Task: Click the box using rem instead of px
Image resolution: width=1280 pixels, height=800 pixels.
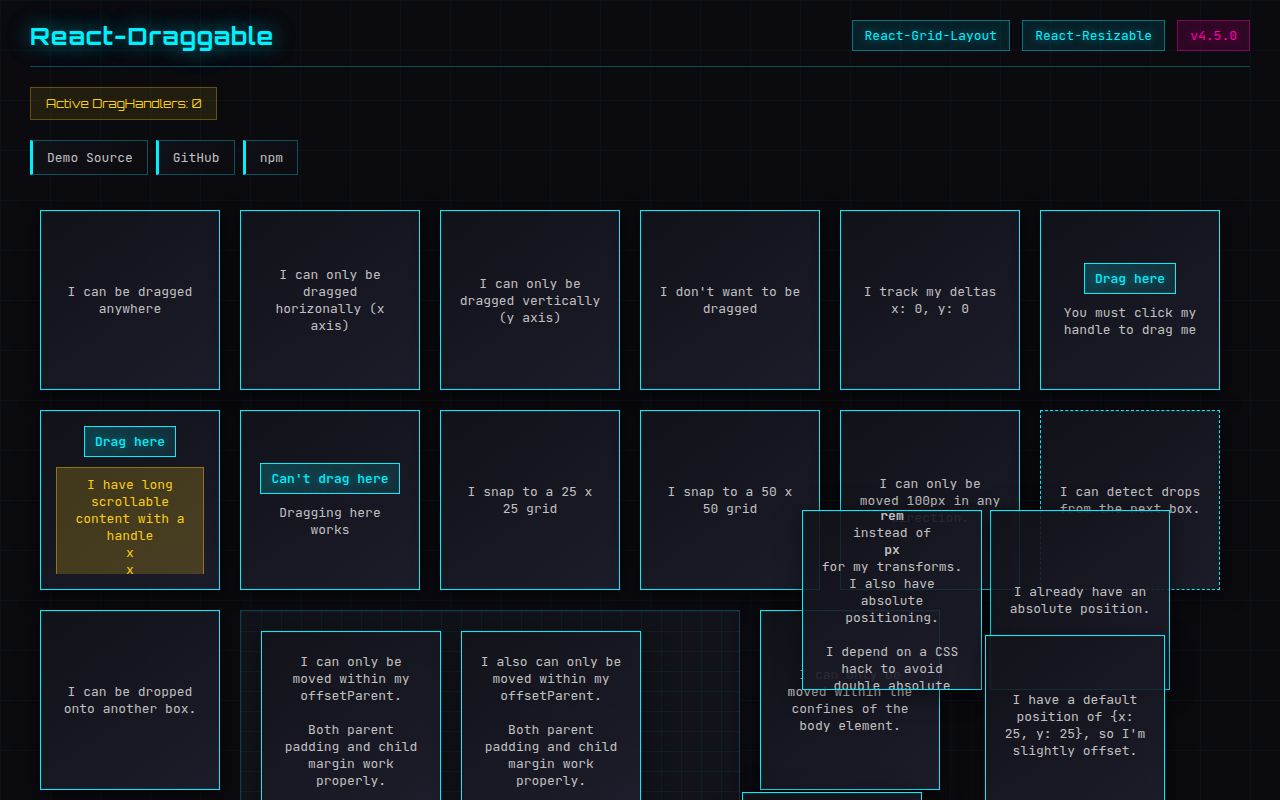Action: coord(892,600)
